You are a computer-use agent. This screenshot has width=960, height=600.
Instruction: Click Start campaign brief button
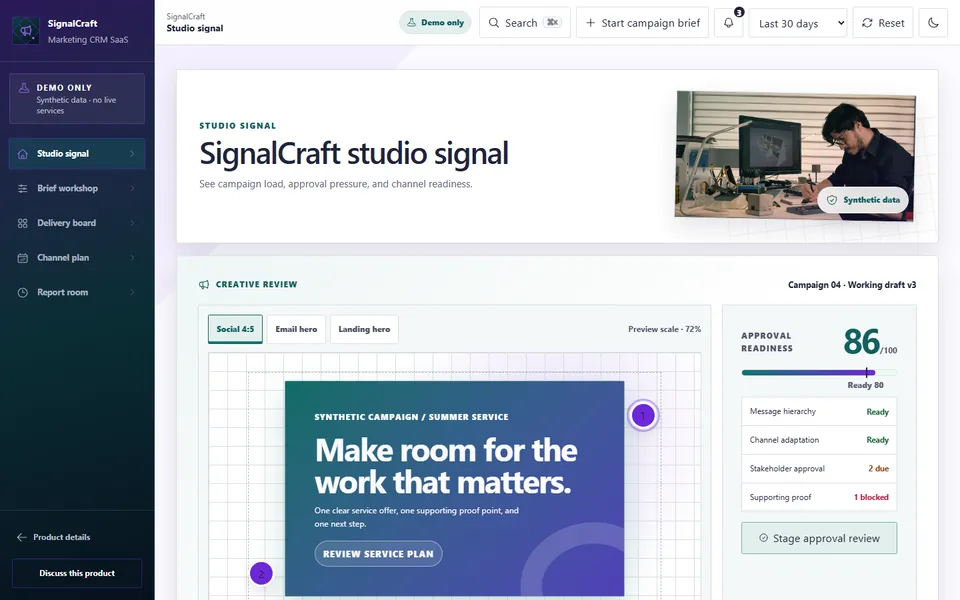point(642,23)
